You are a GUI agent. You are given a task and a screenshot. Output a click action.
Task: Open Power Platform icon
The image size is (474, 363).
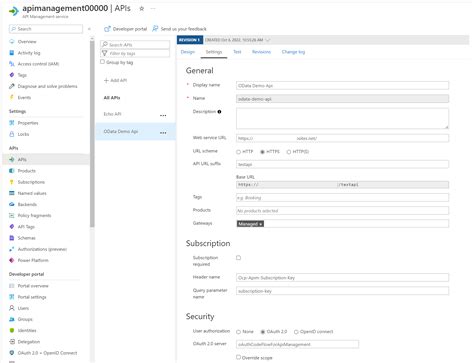point(12,260)
